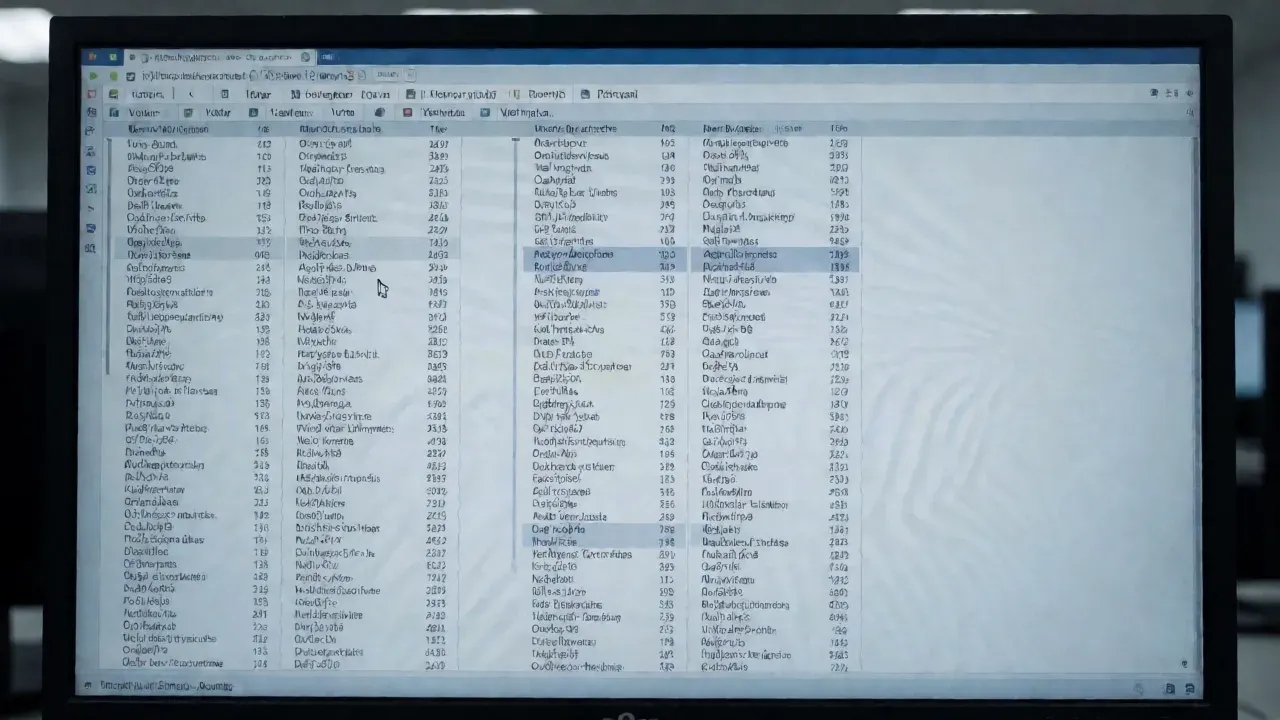Image resolution: width=1280 pixels, height=720 pixels.
Task: Click the green play arrow icon beside the address bar
Action: (x=93, y=76)
